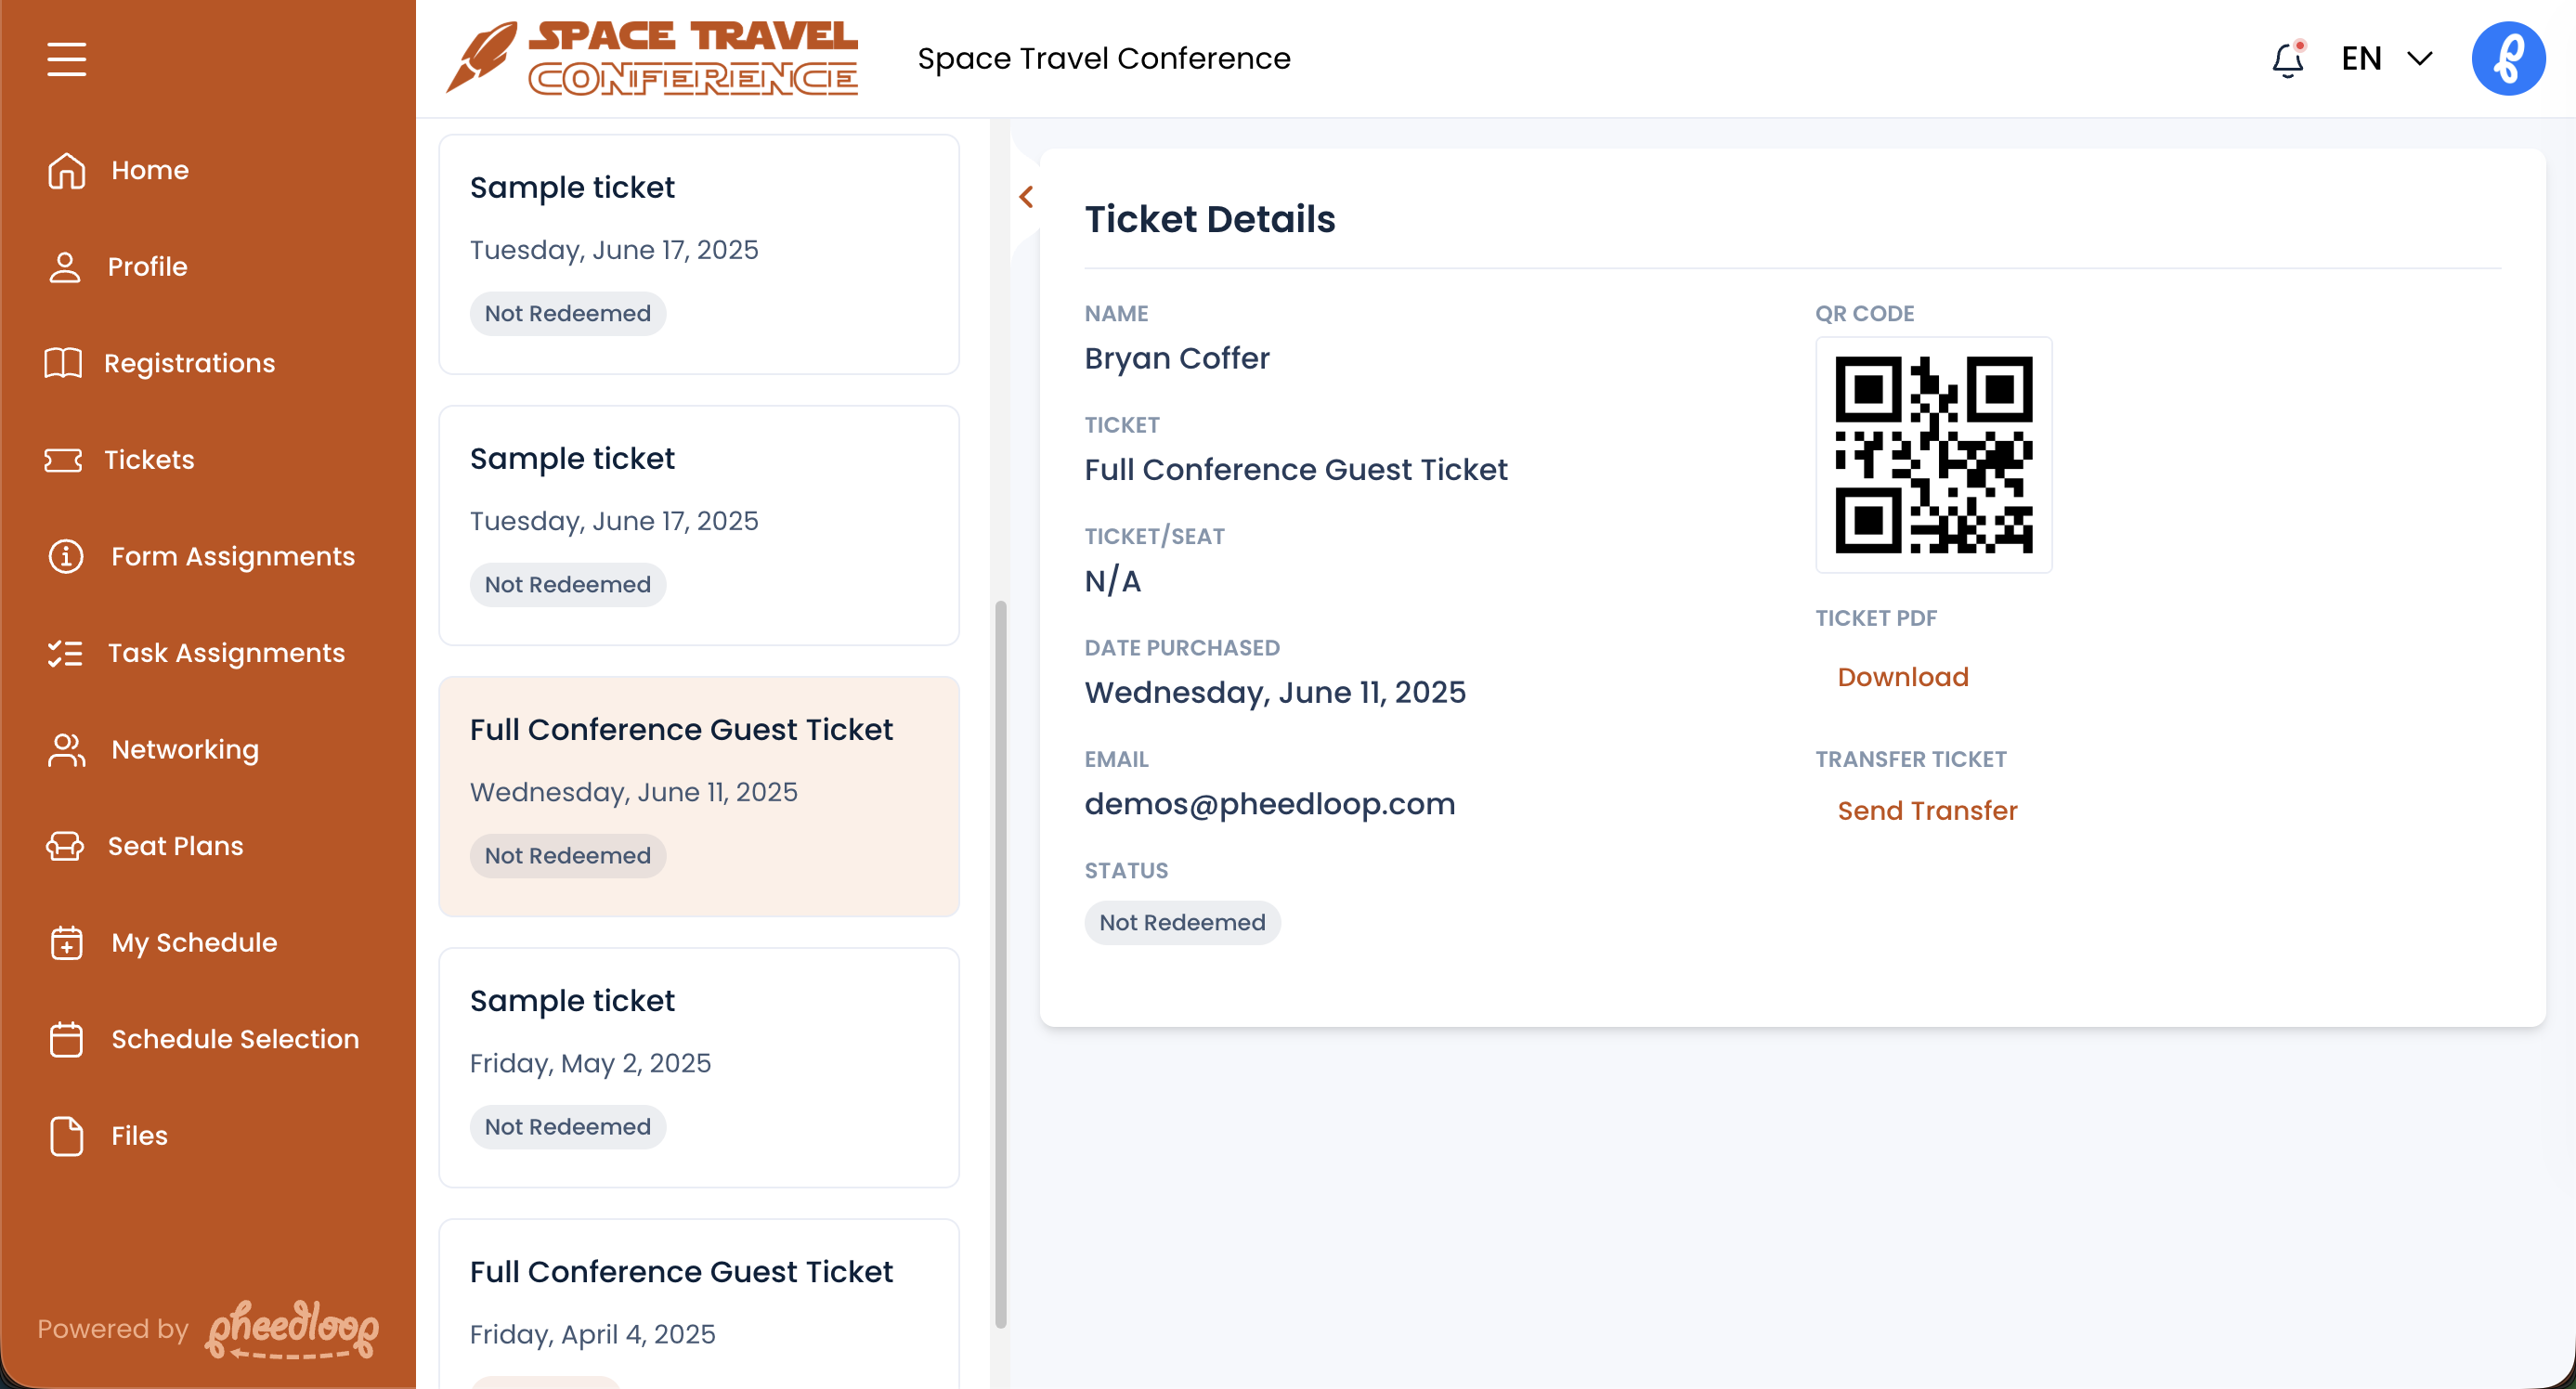
Task: Click the Space Travel Conference logo
Action: (x=652, y=59)
